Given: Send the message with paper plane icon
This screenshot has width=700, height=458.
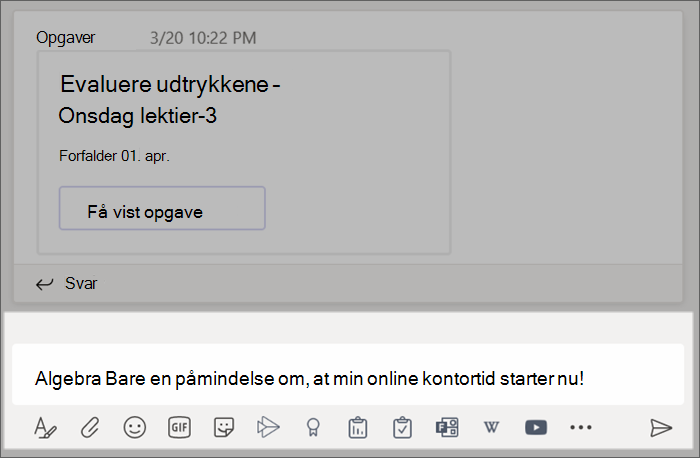Looking at the screenshot, I should (661, 428).
